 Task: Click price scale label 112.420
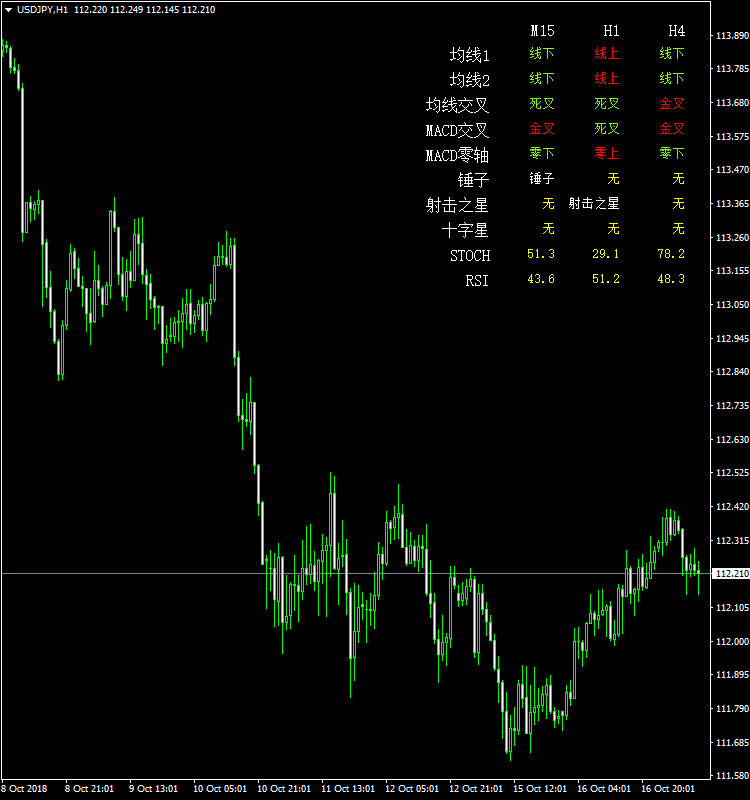tap(732, 506)
